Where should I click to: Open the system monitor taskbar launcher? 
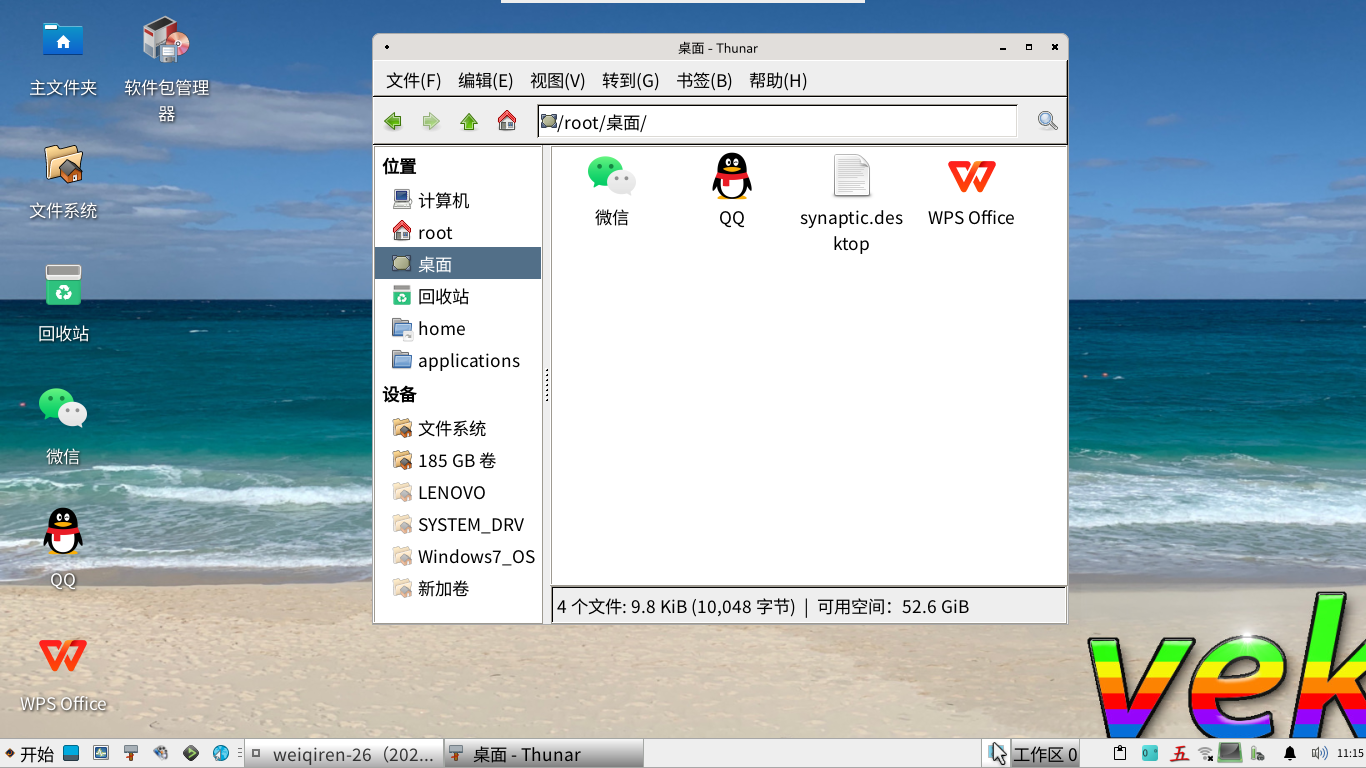click(x=101, y=753)
